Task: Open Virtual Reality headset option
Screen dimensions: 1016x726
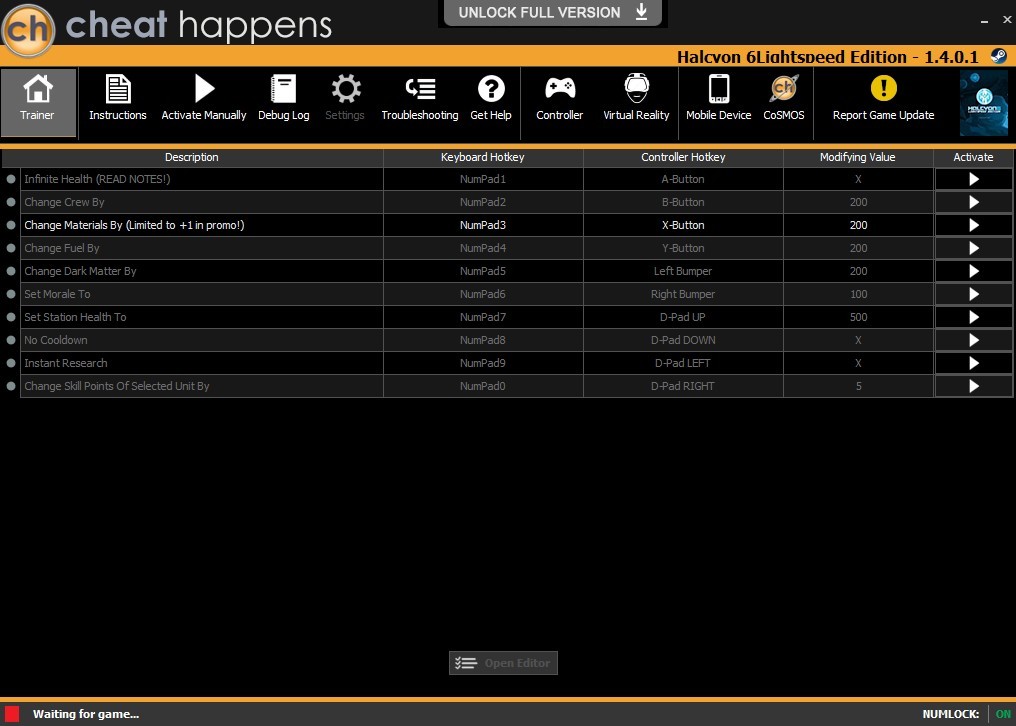Action: click(636, 88)
